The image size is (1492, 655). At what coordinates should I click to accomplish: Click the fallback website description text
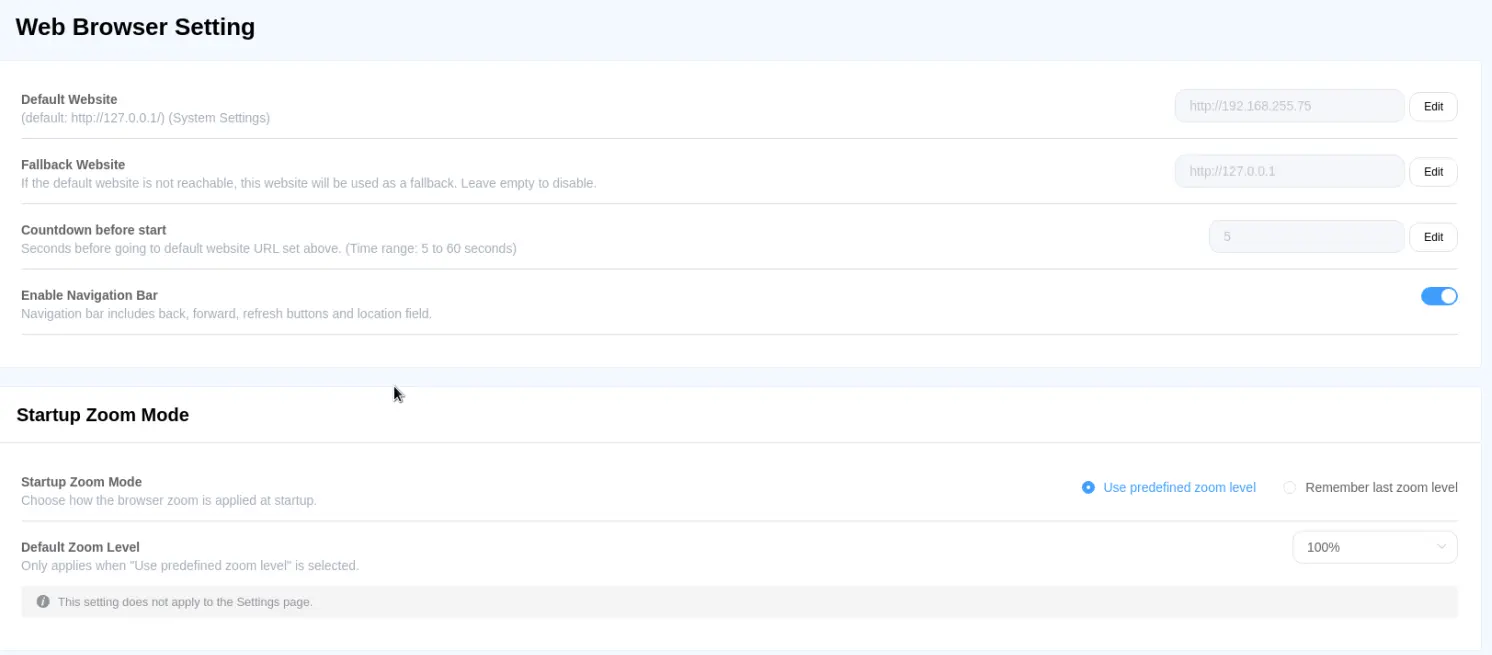coord(309,183)
